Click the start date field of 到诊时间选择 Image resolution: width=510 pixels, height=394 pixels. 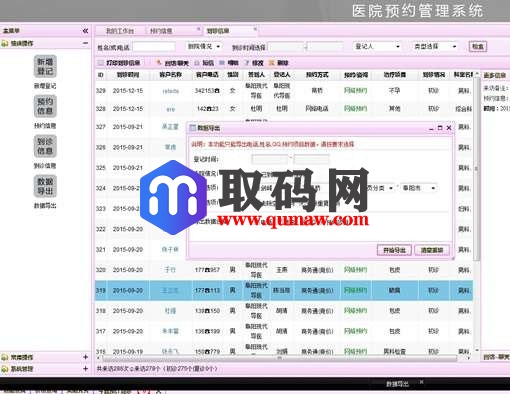[286, 47]
